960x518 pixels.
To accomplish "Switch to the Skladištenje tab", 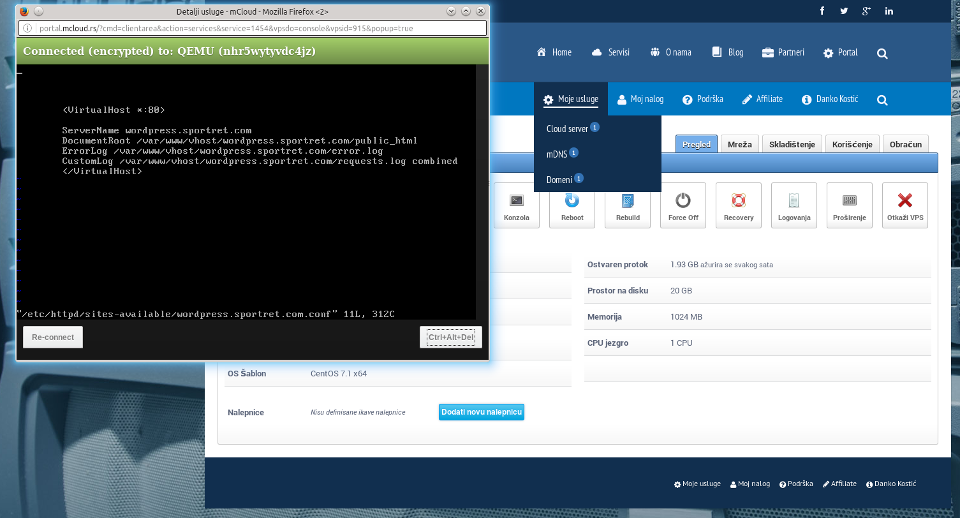I will point(792,144).
